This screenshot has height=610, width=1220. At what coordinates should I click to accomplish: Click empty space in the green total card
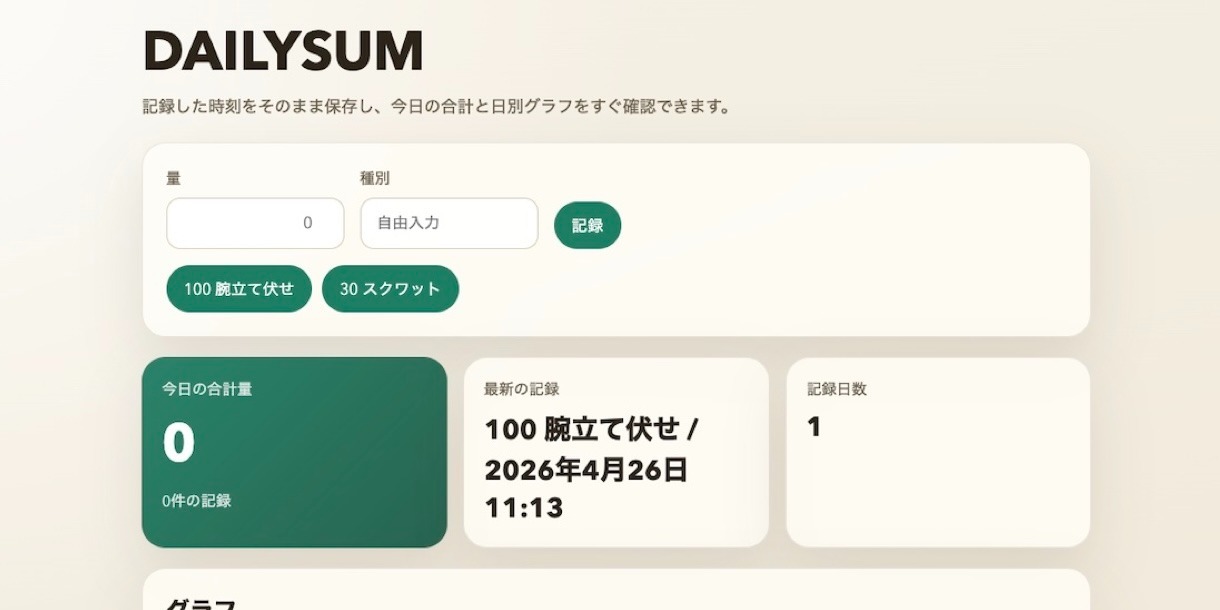pos(350,460)
